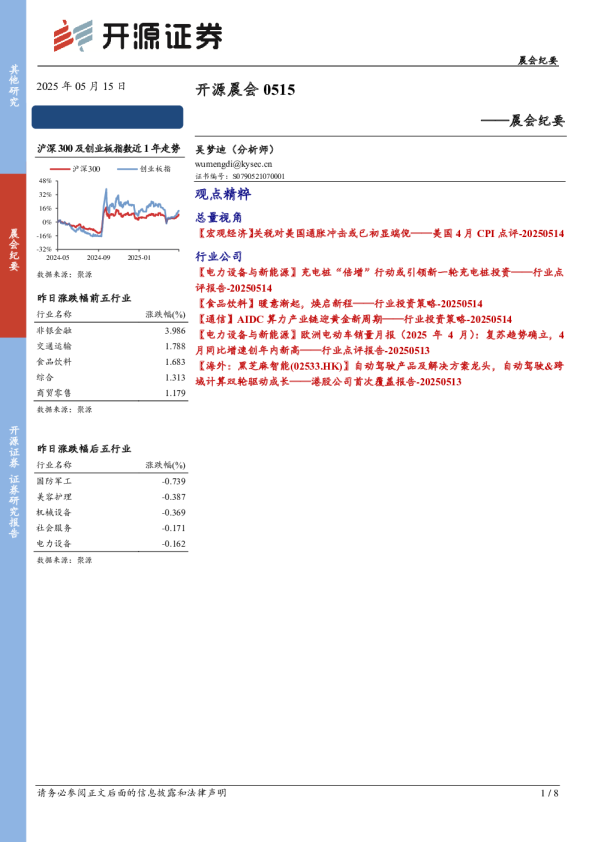Click the index trend line chart
Image resolution: width=595 pixels, height=842 pixels.
(110, 217)
